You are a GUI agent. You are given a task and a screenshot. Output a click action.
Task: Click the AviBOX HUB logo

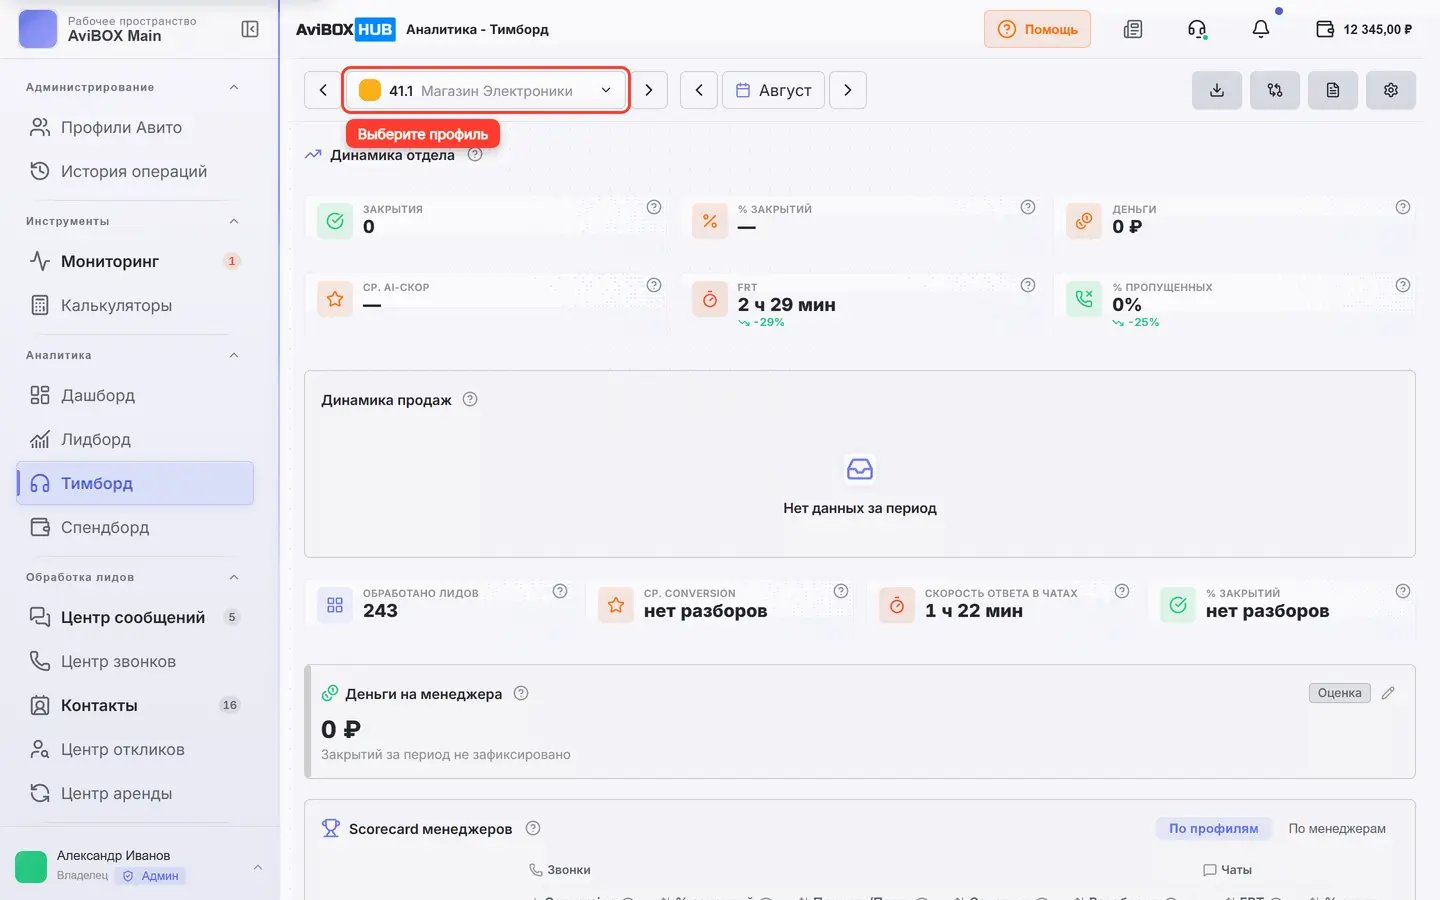tap(345, 29)
